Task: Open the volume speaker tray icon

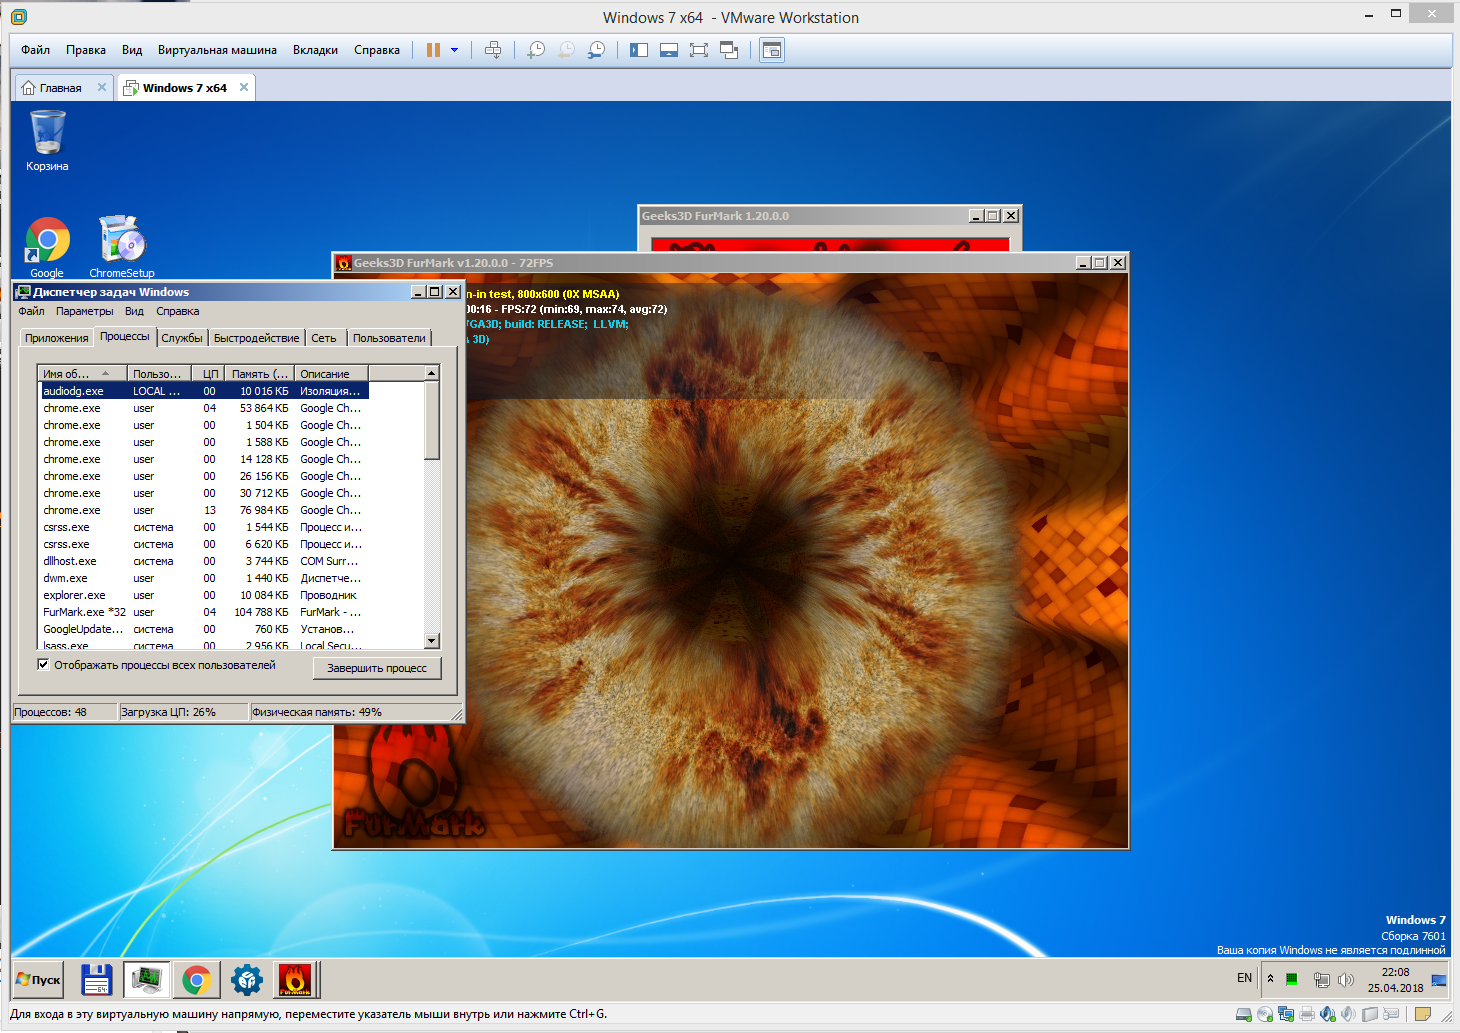Action: 1346,980
